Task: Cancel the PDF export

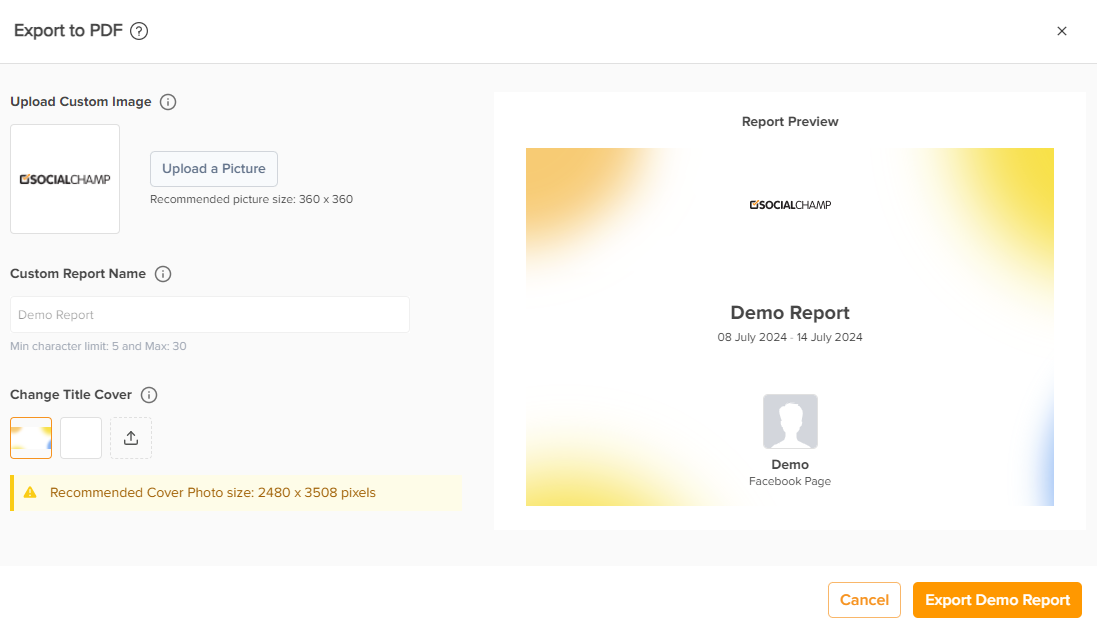Action: click(x=863, y=600)
